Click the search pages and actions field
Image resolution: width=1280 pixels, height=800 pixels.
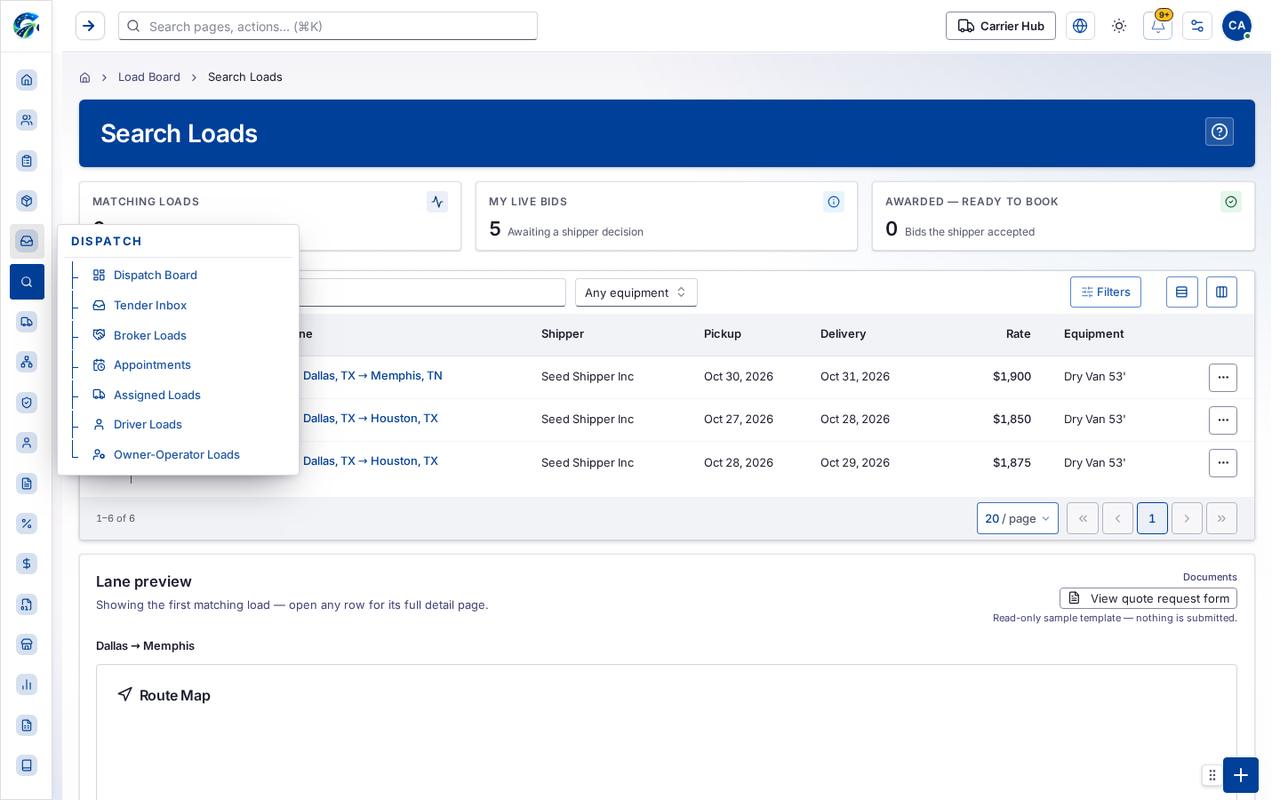(x=328, y=26)
